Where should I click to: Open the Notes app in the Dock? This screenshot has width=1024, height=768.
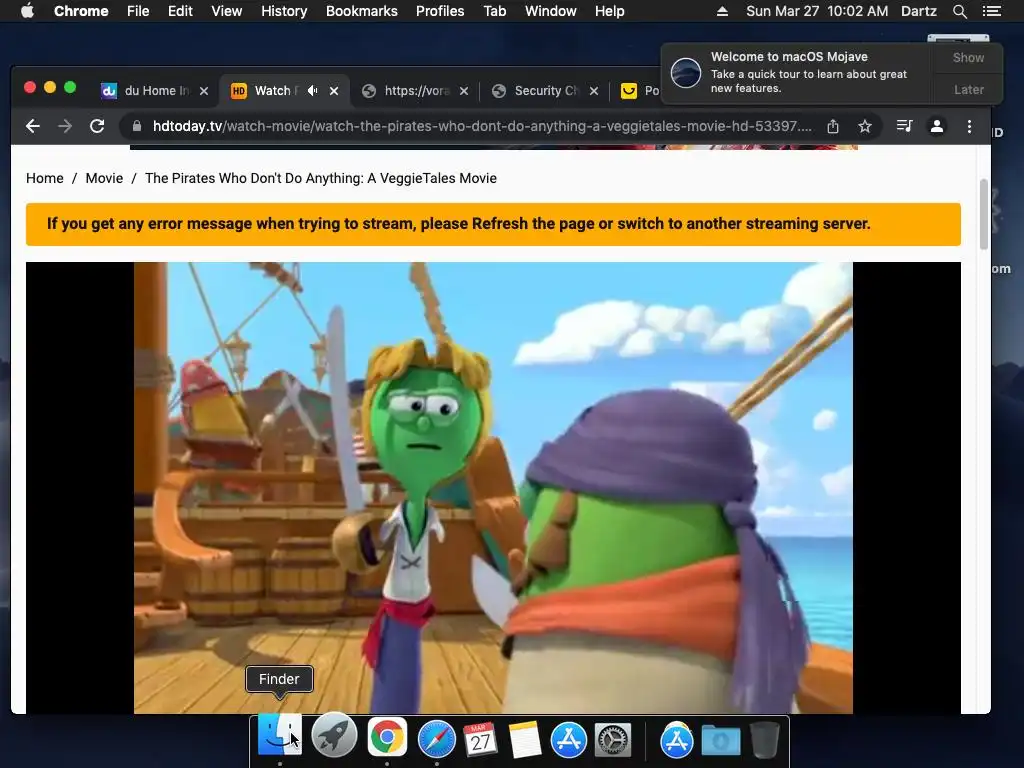tap(524, 739)
